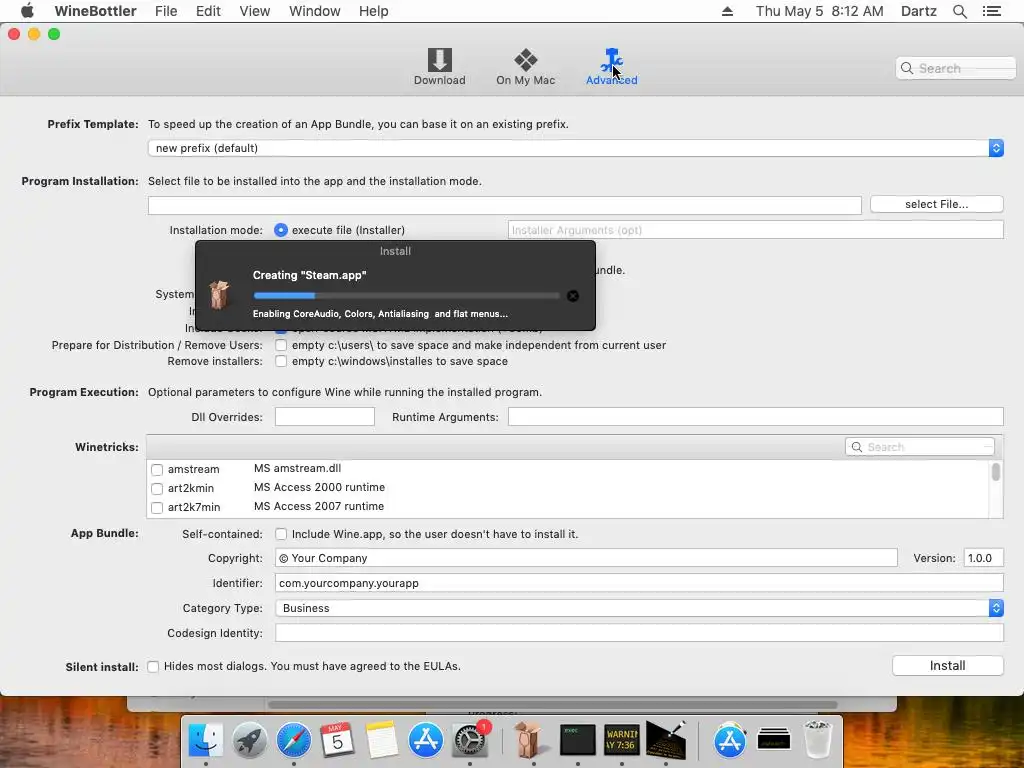Click the Version 1.0.0 field

pos(984,558)
